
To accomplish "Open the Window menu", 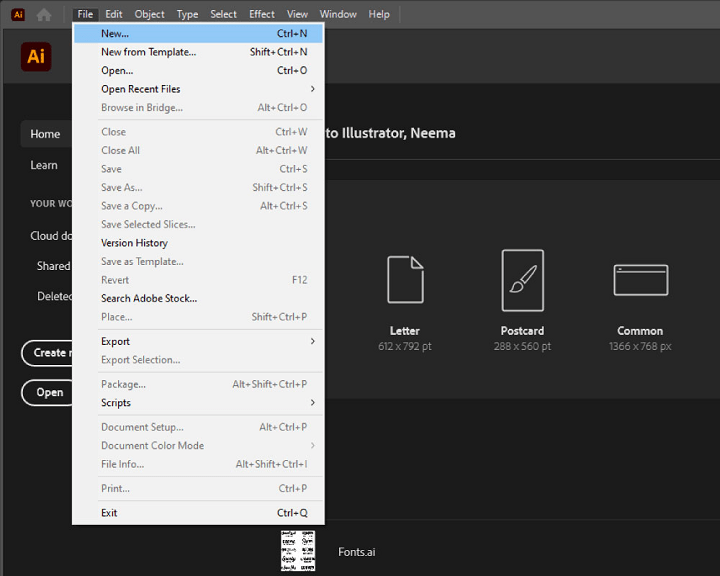I will pyautogui.click(x=338, y=14).
